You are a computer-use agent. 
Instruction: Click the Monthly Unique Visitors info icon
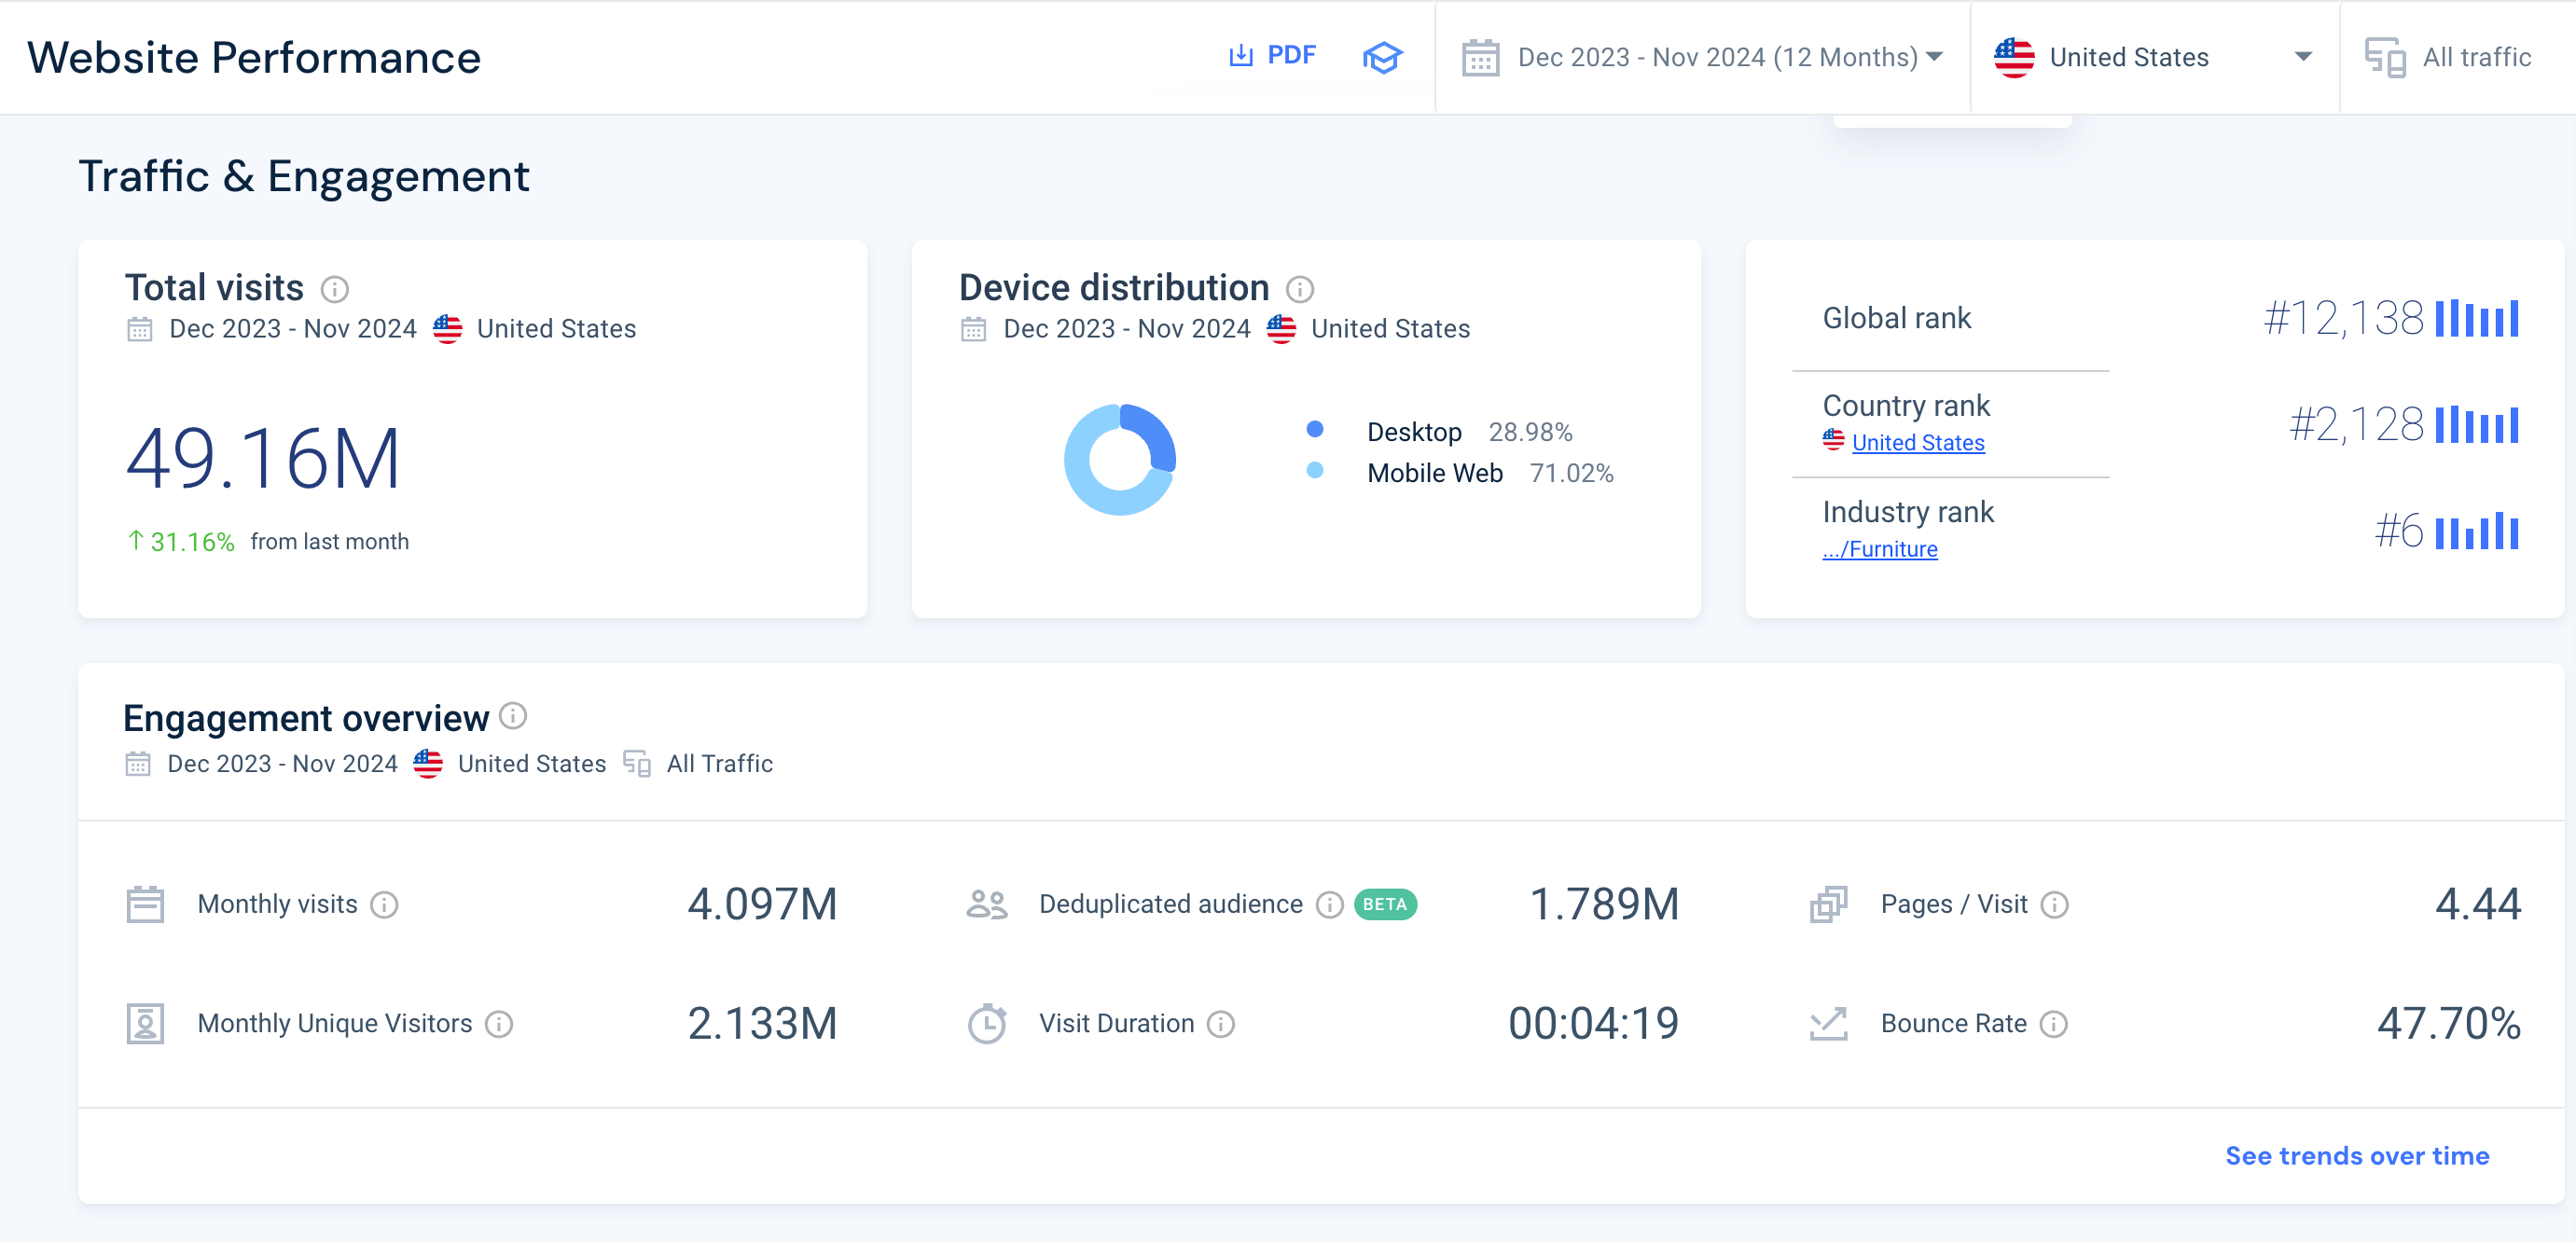(498, 1024)
